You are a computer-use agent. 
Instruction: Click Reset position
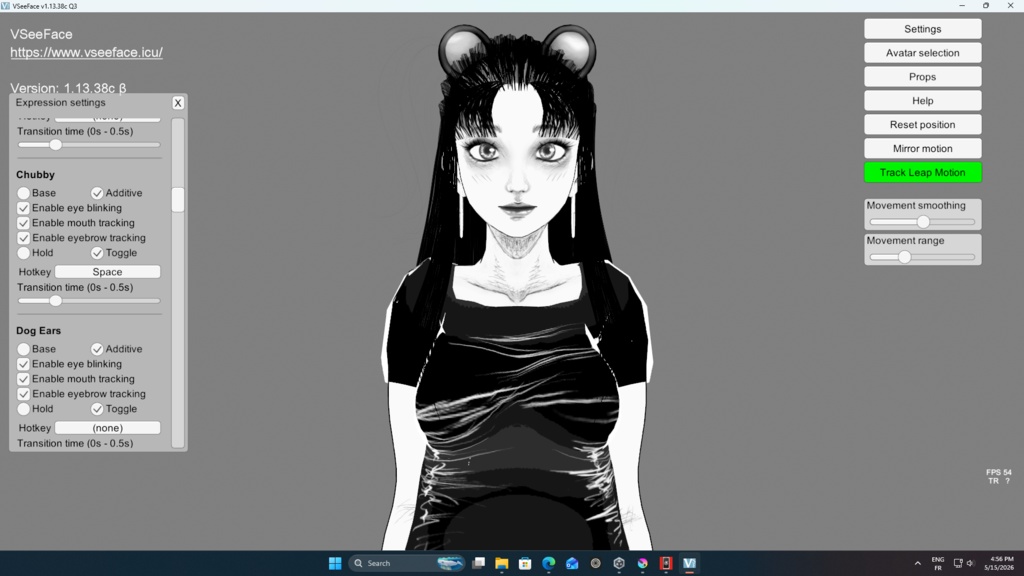tap(922, 125)
